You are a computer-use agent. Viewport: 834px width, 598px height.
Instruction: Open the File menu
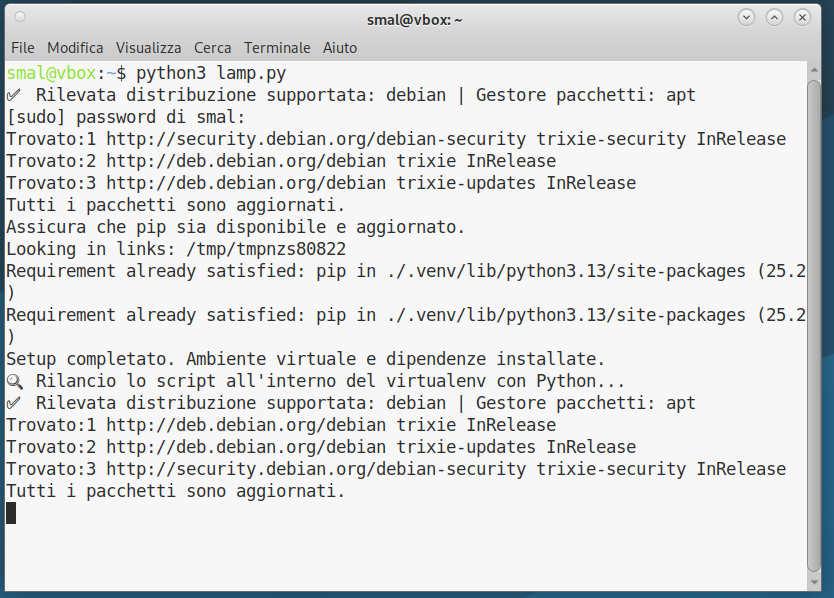pos(22,47)
